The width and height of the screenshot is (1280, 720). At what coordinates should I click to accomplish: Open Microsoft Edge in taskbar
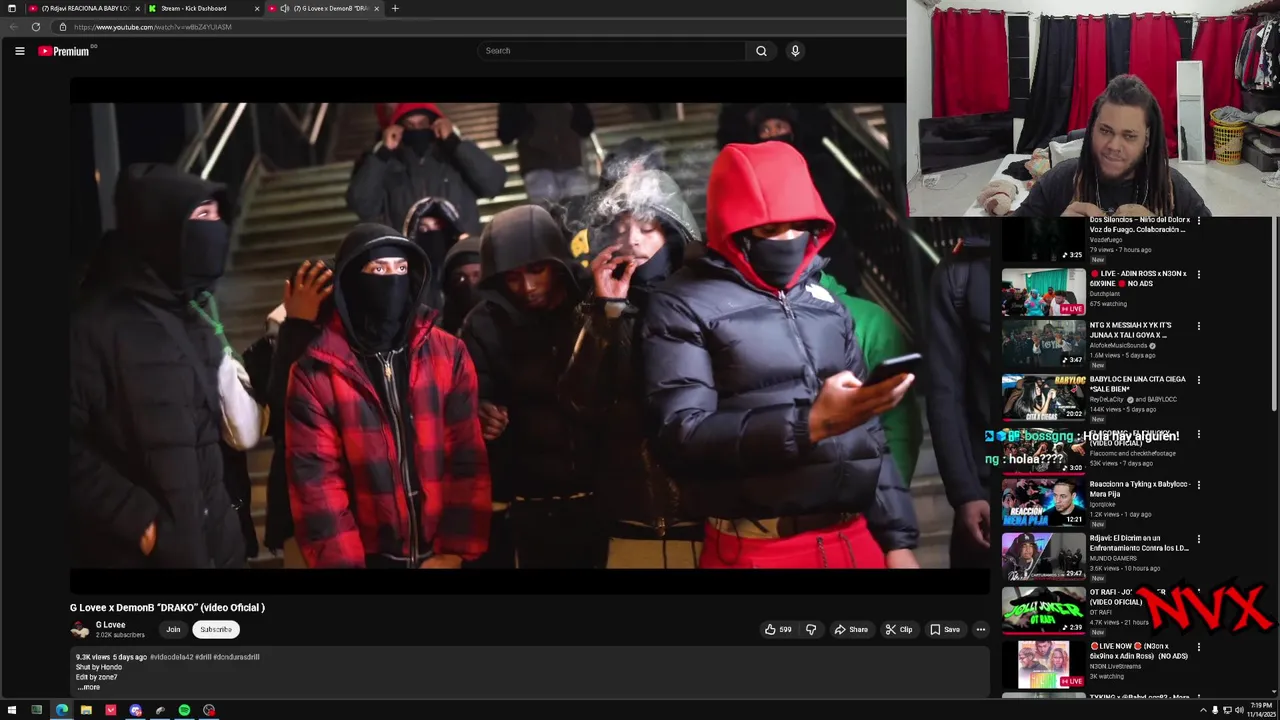click(61, 710)
